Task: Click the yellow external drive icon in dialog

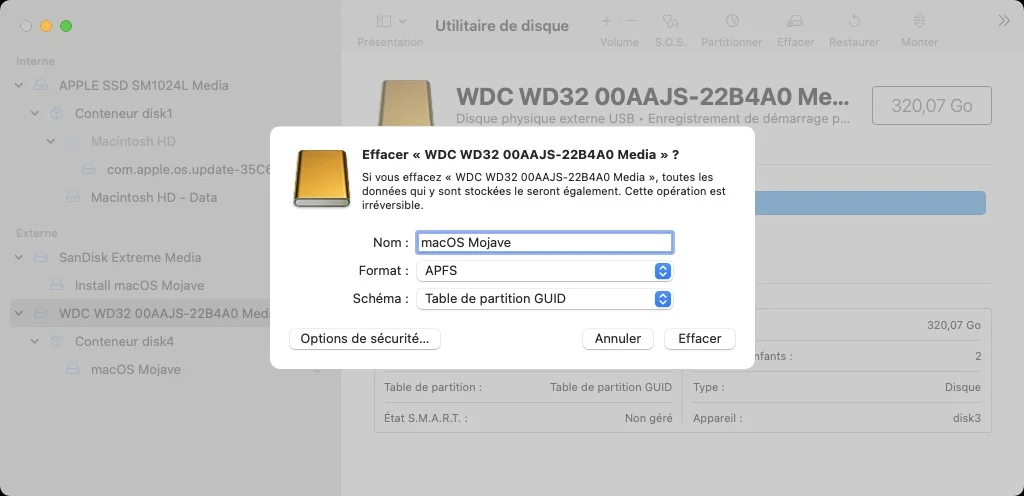Action: click(x=322, y=178)
